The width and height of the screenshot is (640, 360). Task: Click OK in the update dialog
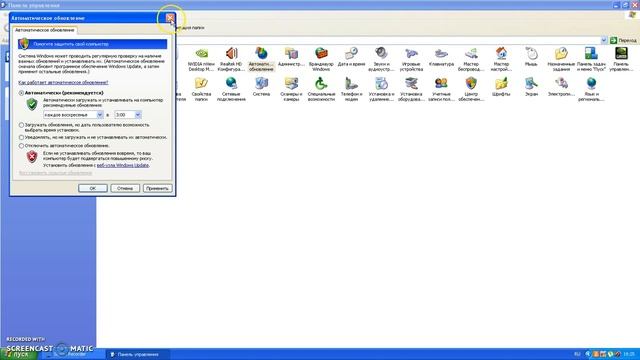[93, 188]
